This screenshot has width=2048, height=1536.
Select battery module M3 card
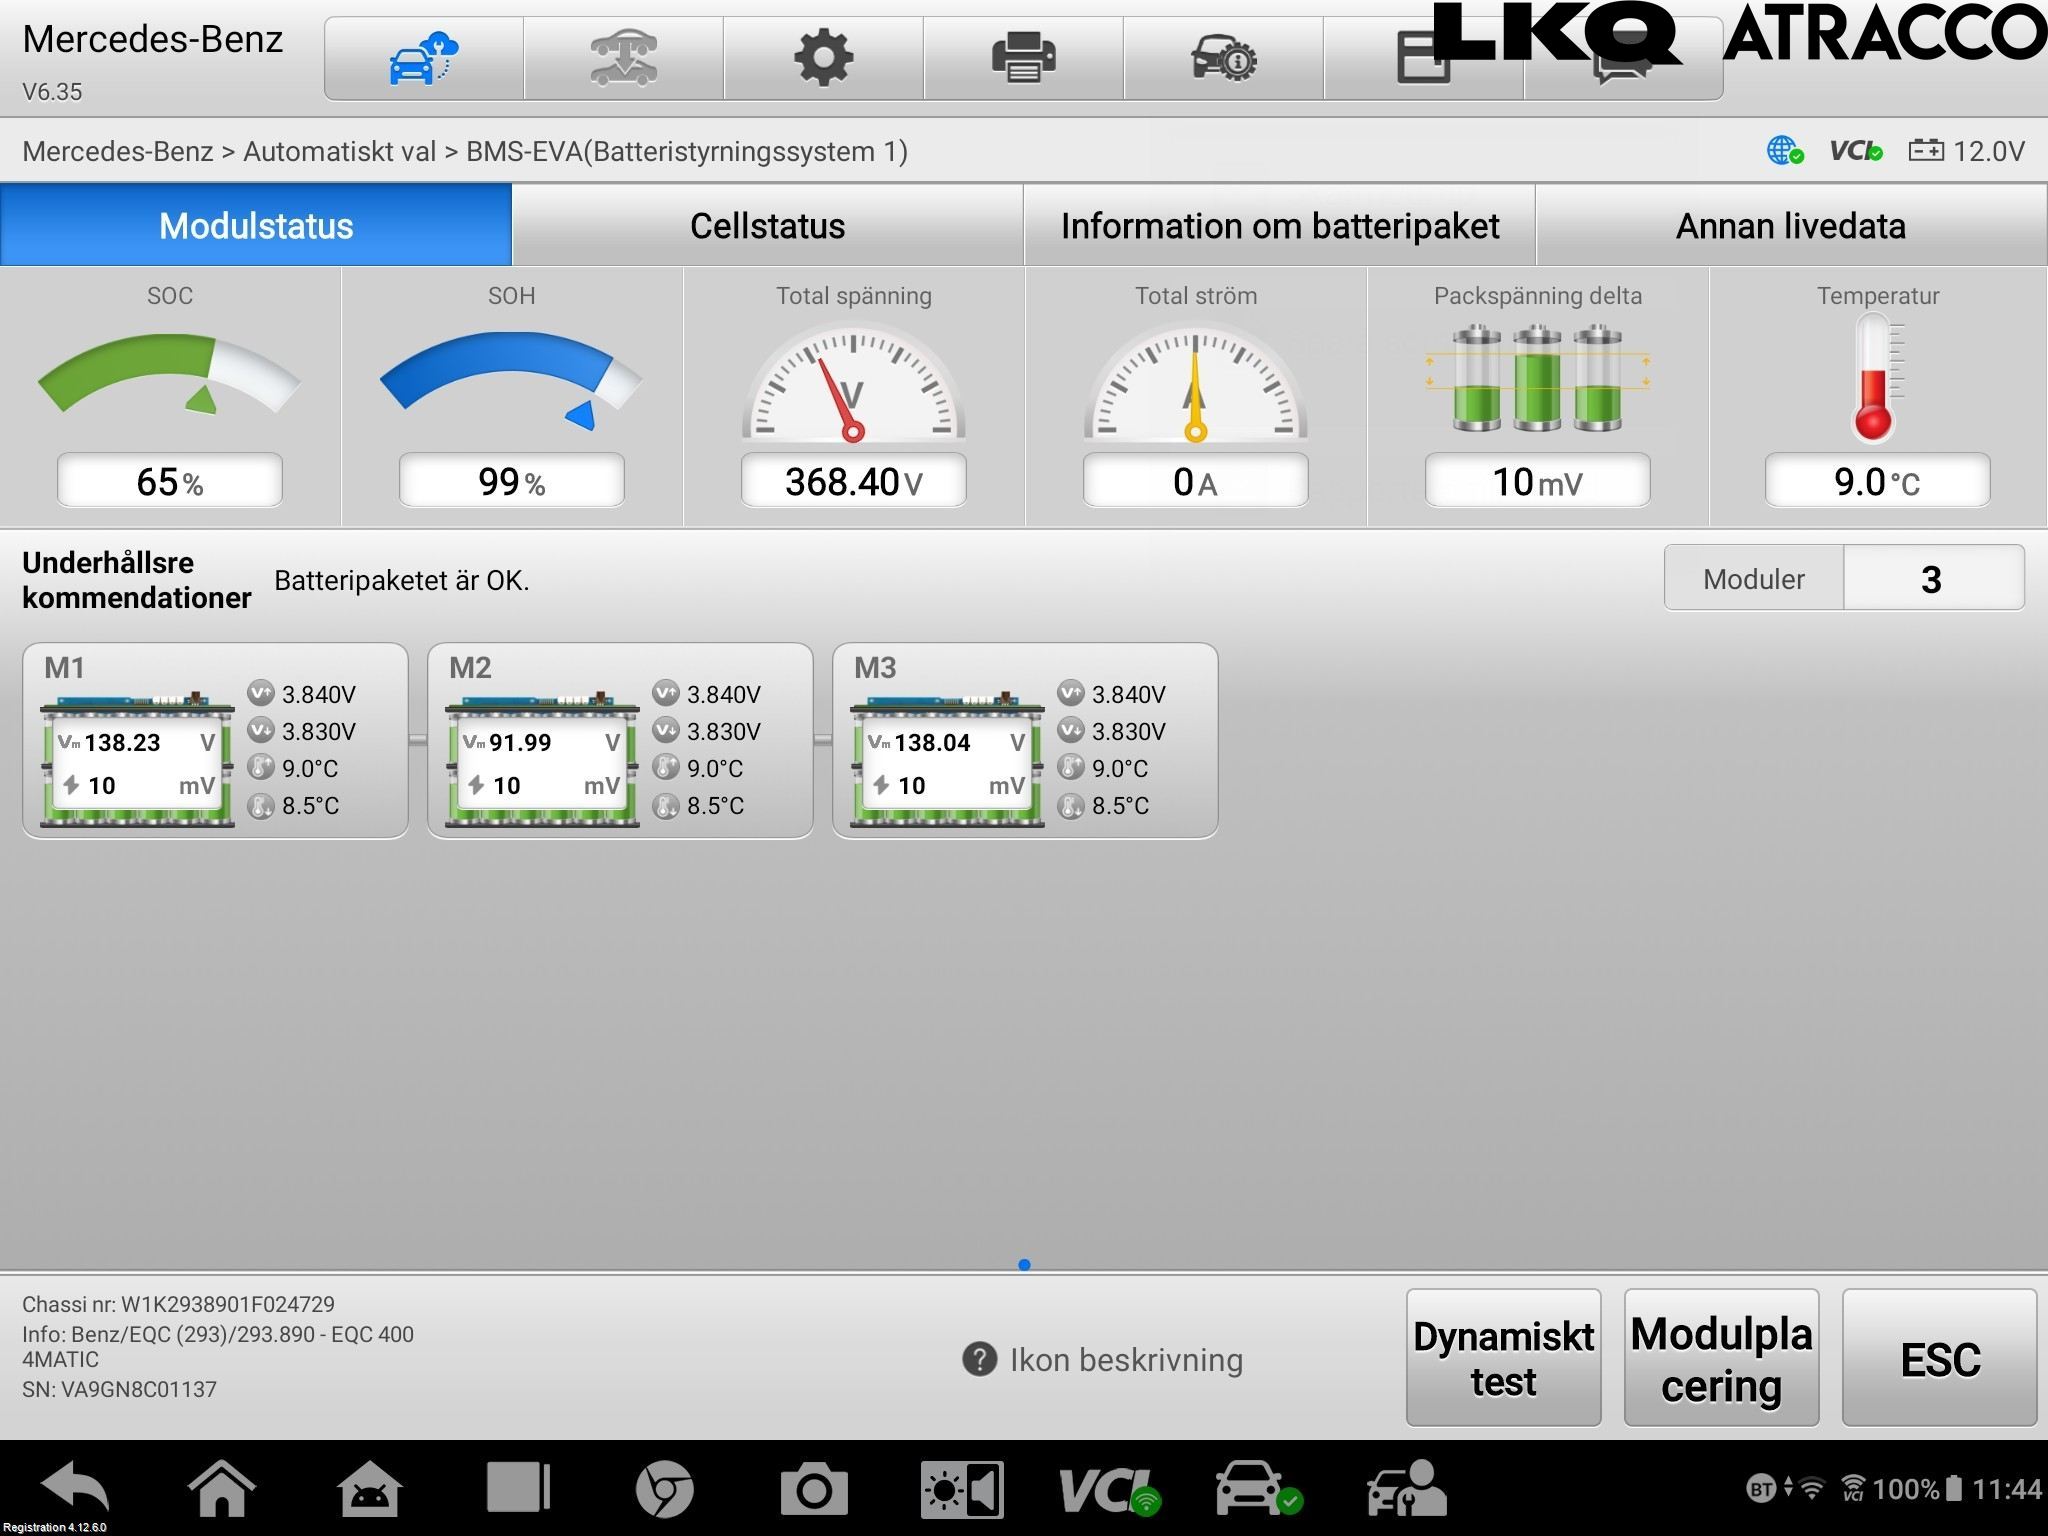coord(1025,740)
